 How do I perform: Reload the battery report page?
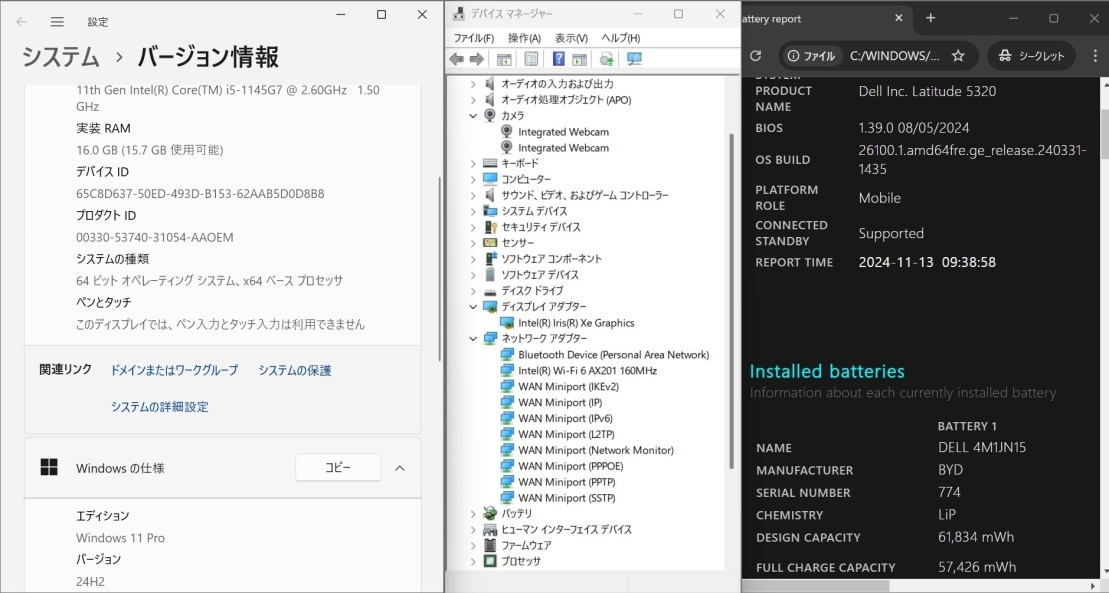pyautogui.click(x=755, y=56)
